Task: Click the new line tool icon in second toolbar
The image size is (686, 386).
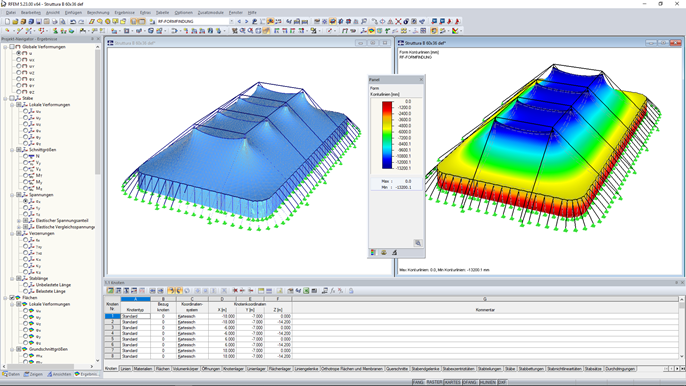Action: point(19,31)
